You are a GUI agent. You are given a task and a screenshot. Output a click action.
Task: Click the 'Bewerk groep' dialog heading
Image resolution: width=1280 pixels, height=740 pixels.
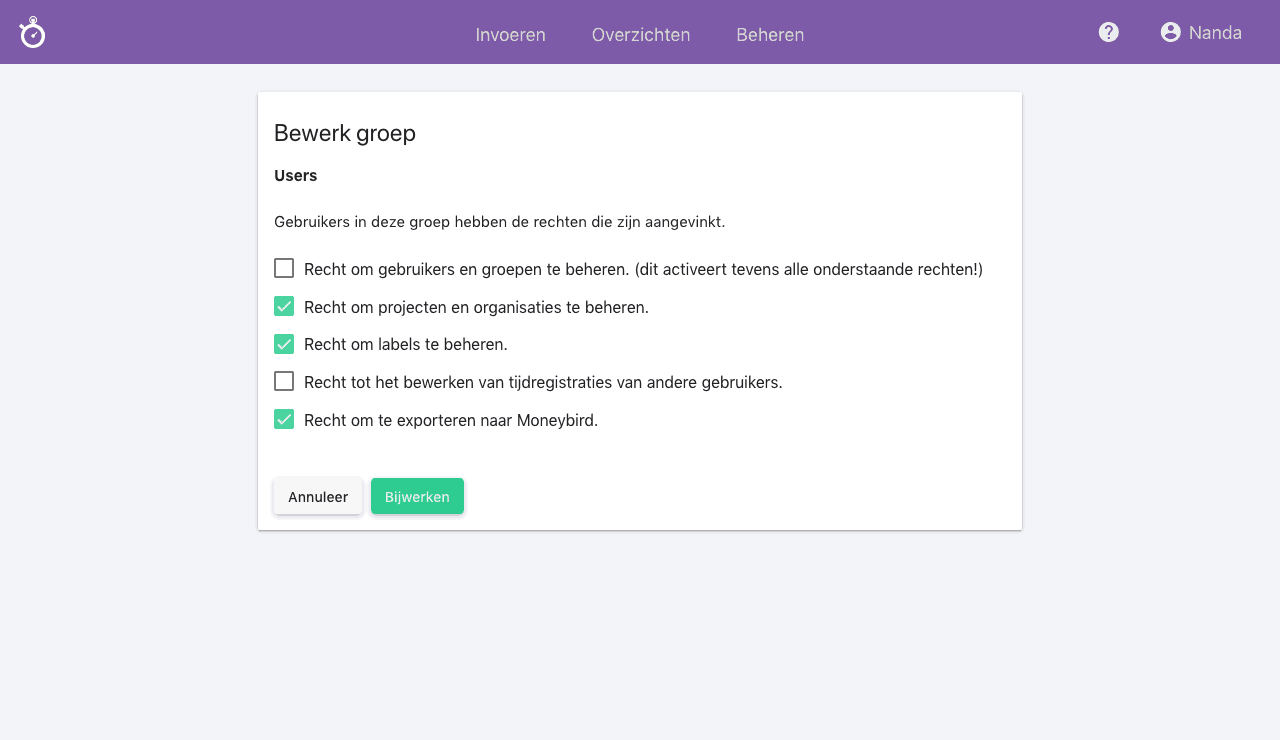point(344,132)
